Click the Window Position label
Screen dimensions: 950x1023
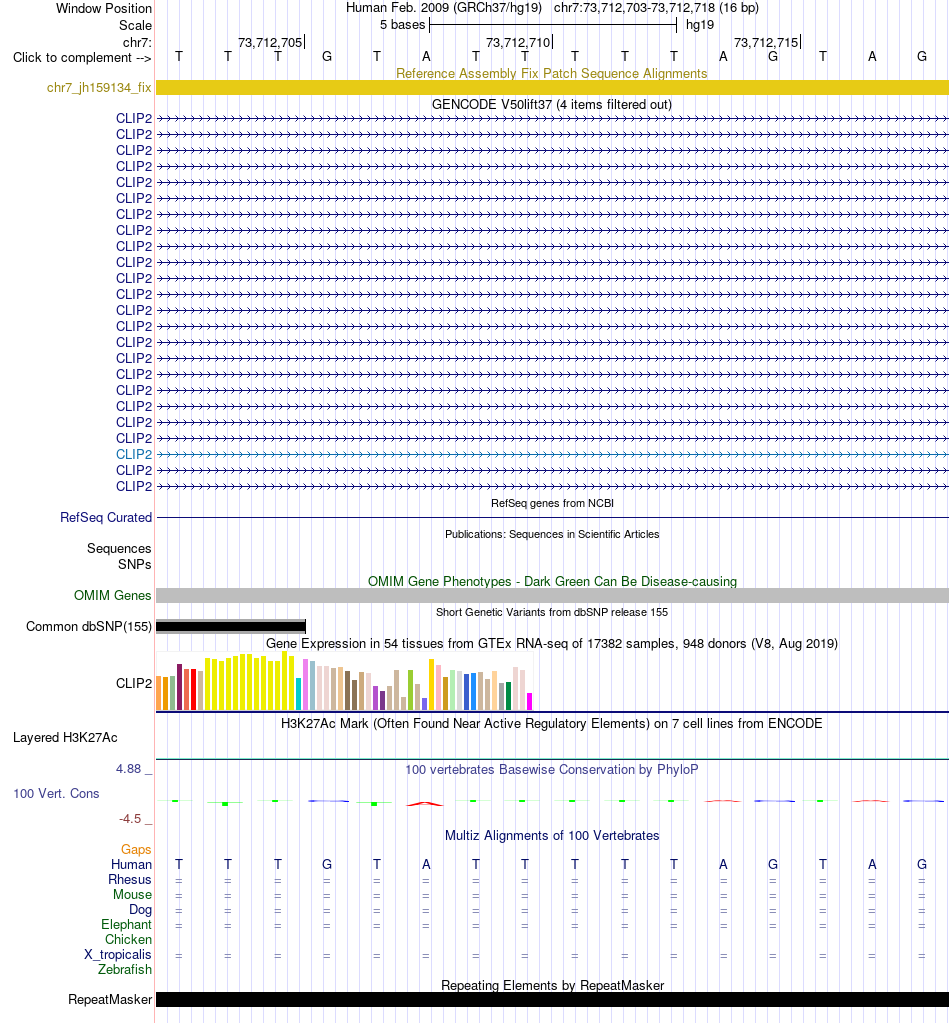(x=104, y=8)
